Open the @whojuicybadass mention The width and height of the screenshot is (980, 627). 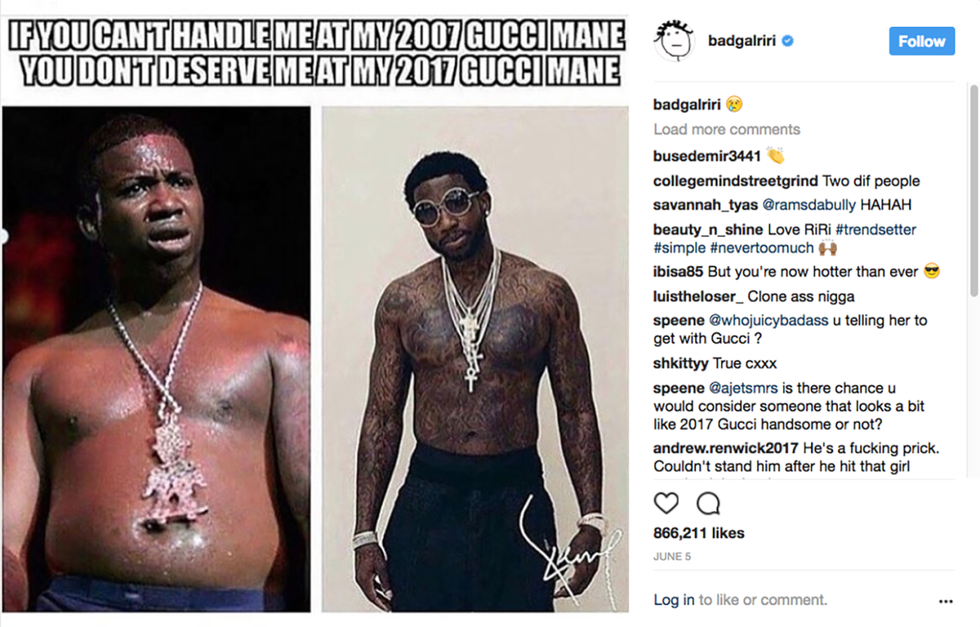(768, 320)
